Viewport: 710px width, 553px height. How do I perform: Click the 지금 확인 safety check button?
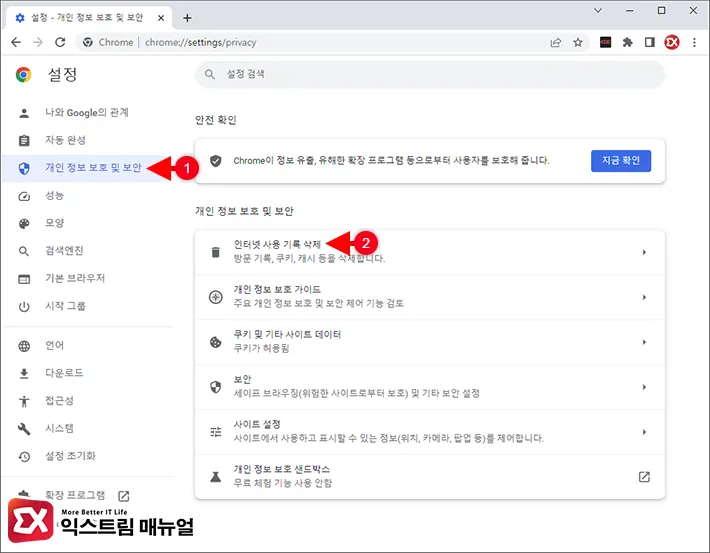(621, 161)
